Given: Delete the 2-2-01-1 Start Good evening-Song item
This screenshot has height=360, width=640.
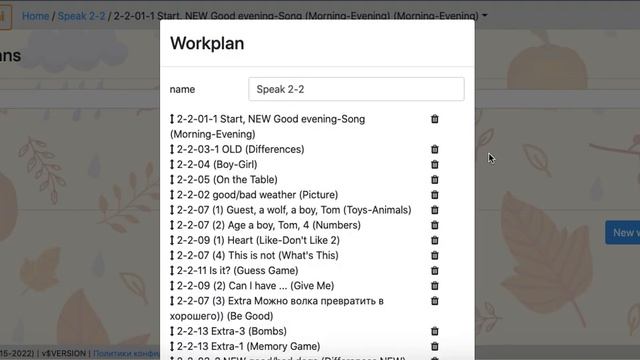Looking at the screenshot, I should 435,119.
